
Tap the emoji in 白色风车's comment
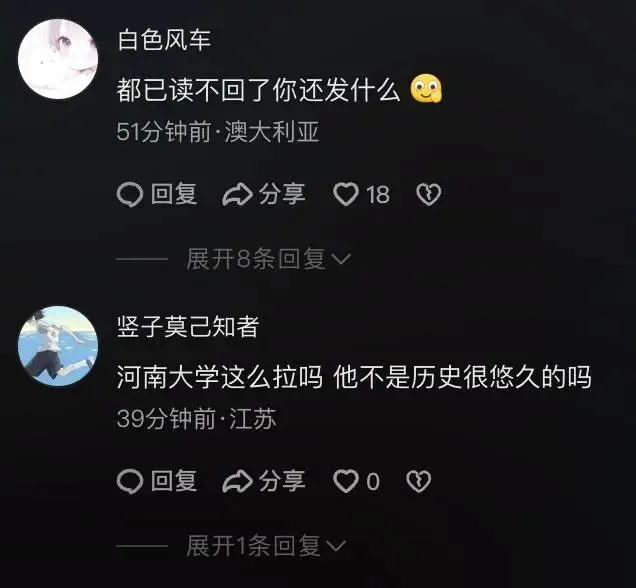(426, 89)
